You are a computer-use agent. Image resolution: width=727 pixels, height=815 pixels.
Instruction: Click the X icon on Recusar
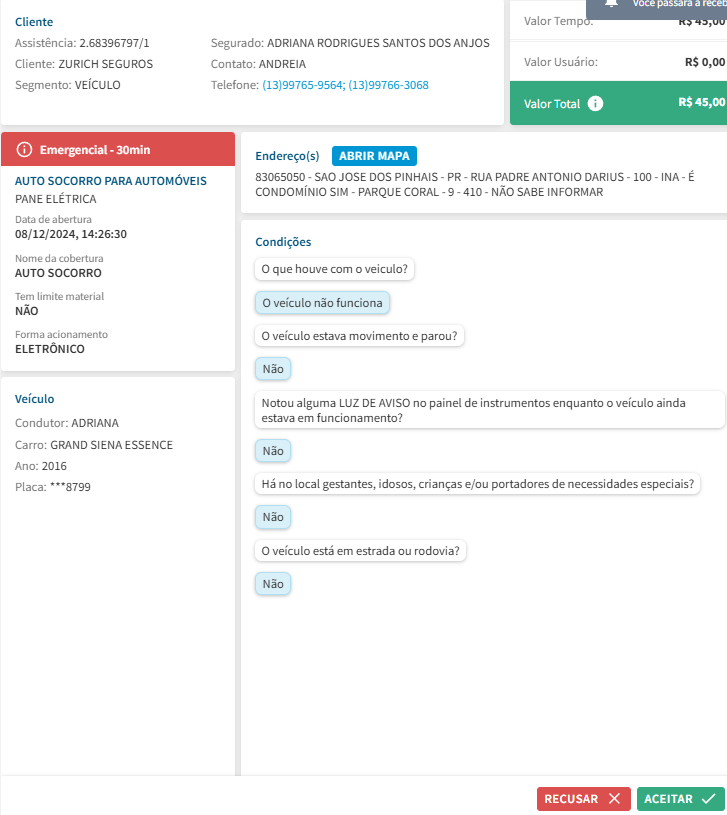pos(614,798)
